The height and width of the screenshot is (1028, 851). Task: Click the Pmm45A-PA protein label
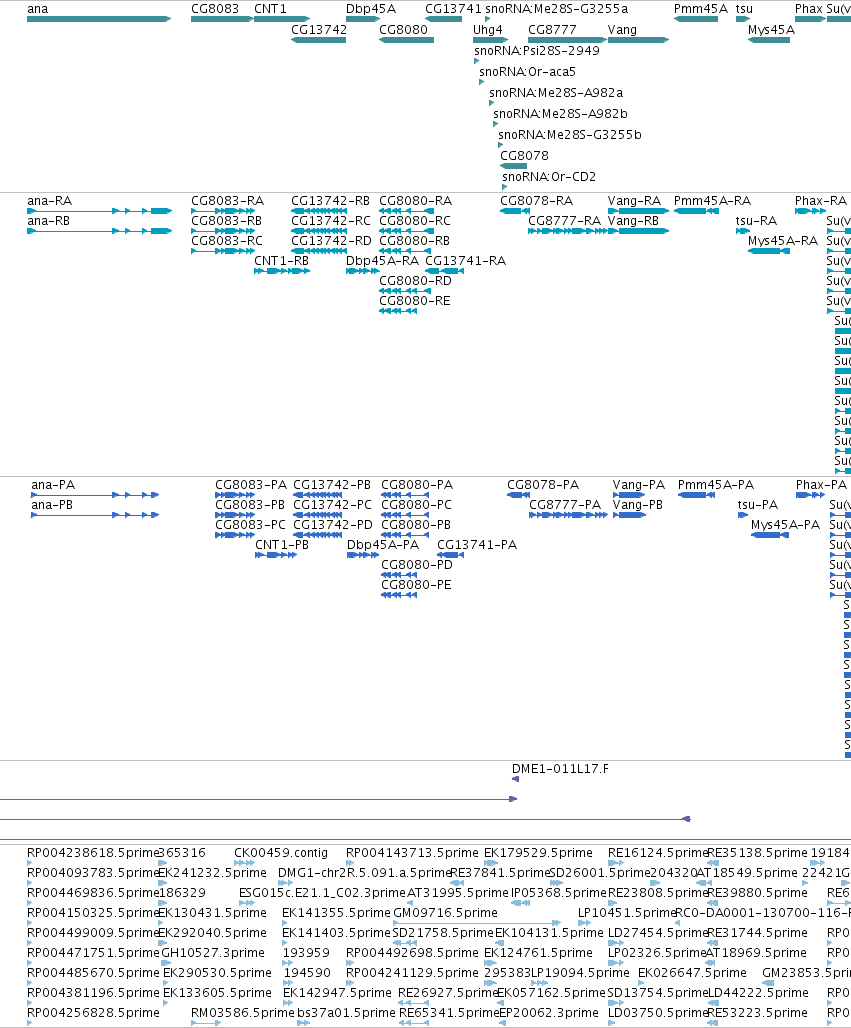pyautogui.click(x=716, y=485)
